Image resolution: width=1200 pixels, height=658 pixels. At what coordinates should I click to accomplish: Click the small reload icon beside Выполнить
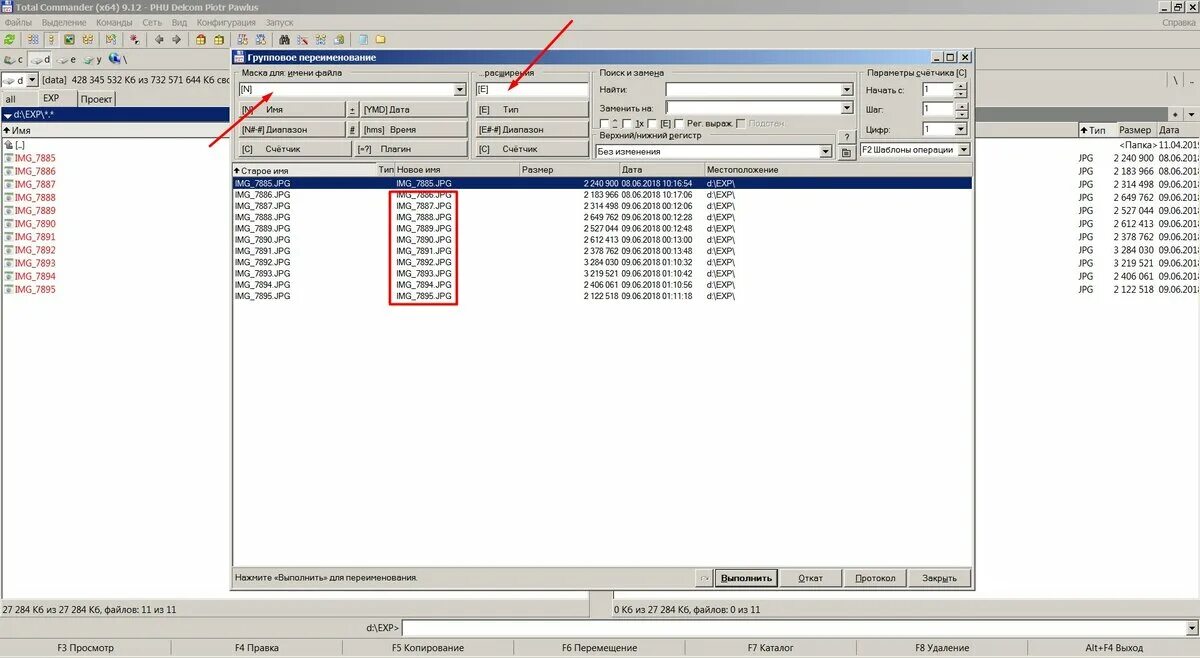coord(704,578)
